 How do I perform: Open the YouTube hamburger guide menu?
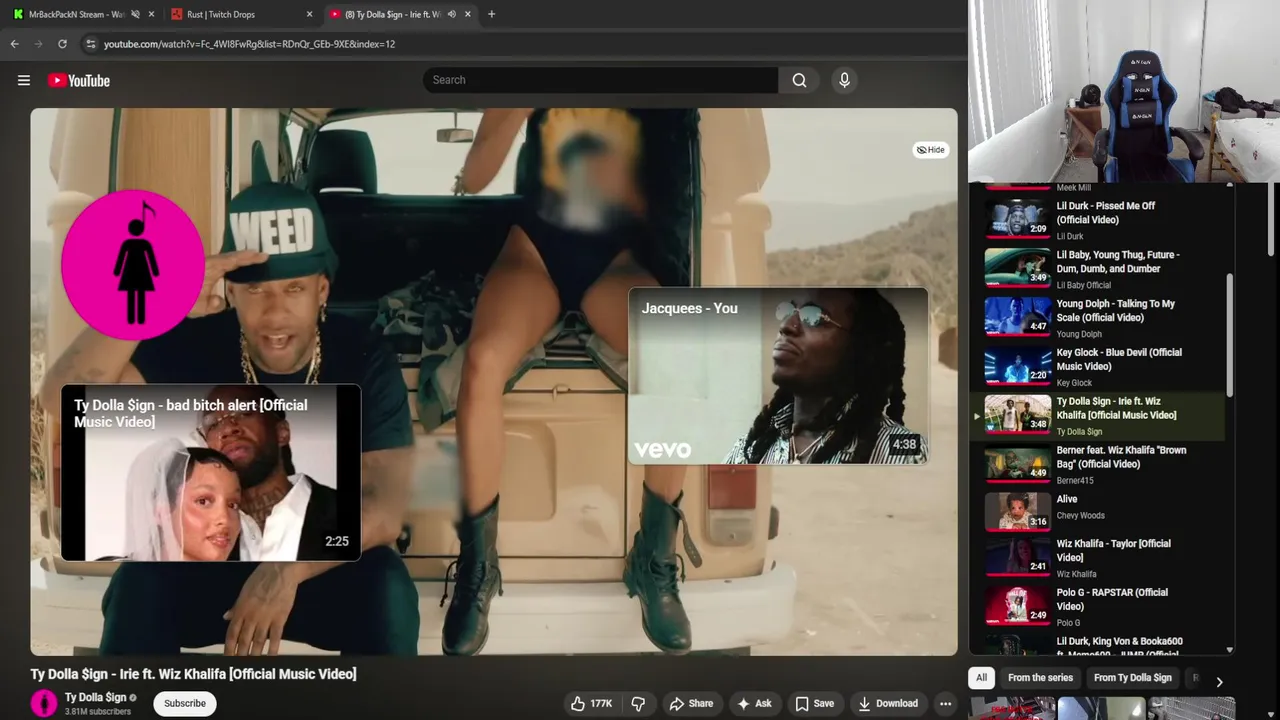coord(24,80)
